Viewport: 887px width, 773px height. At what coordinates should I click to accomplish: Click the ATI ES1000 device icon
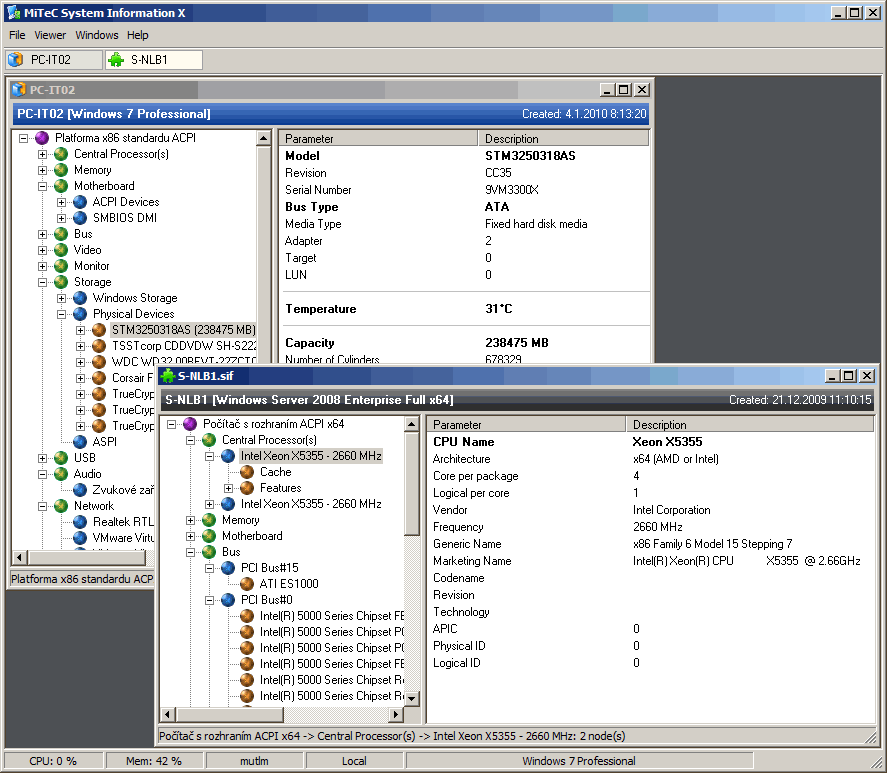pos(247,584)
